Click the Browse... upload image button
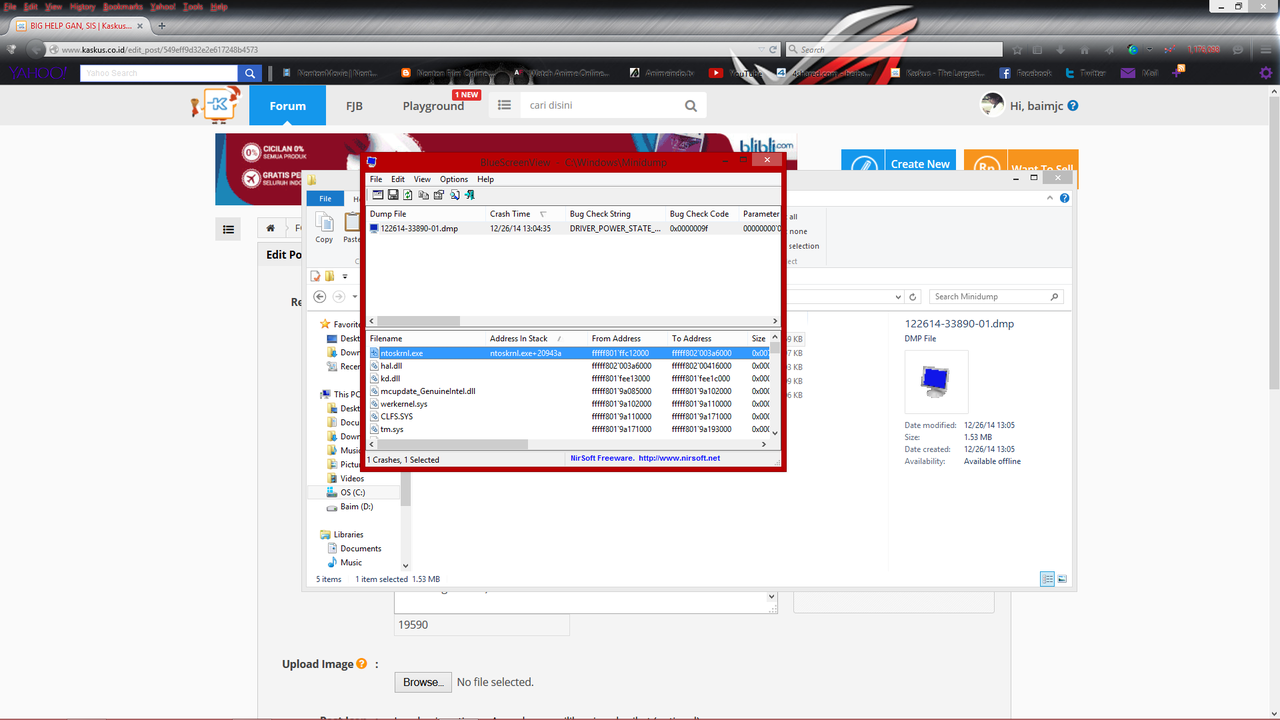 422,682
